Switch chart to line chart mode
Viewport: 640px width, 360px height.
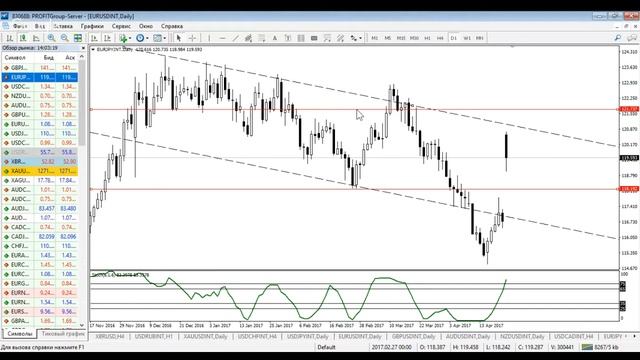(x=36, y=38)
